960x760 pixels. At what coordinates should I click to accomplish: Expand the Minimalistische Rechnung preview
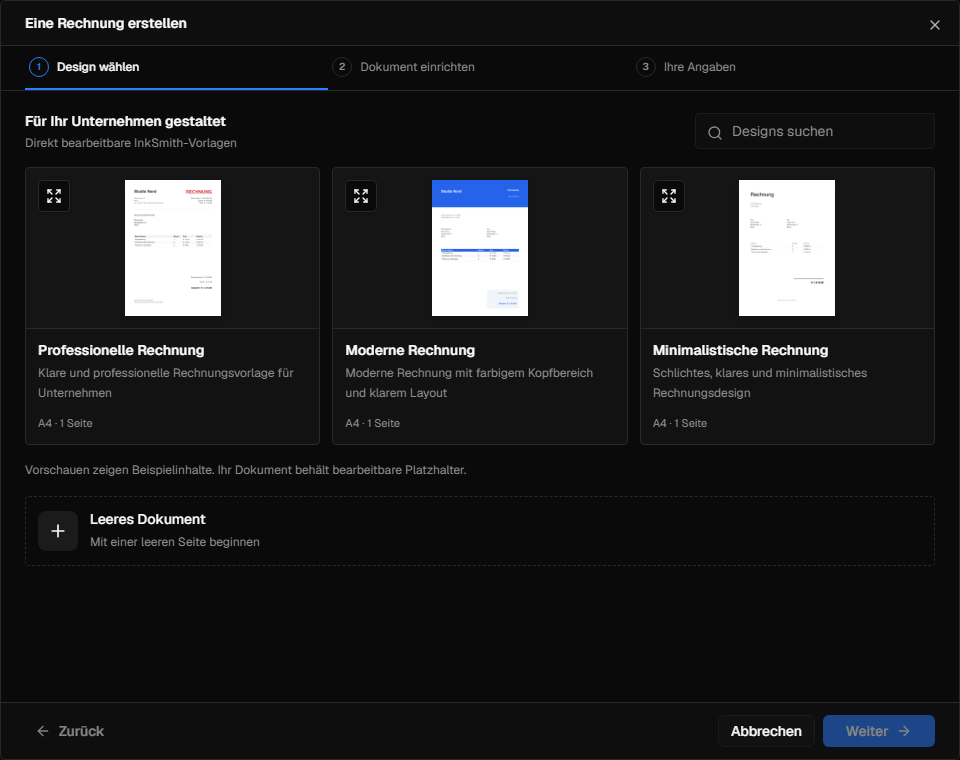pos(669,196)
